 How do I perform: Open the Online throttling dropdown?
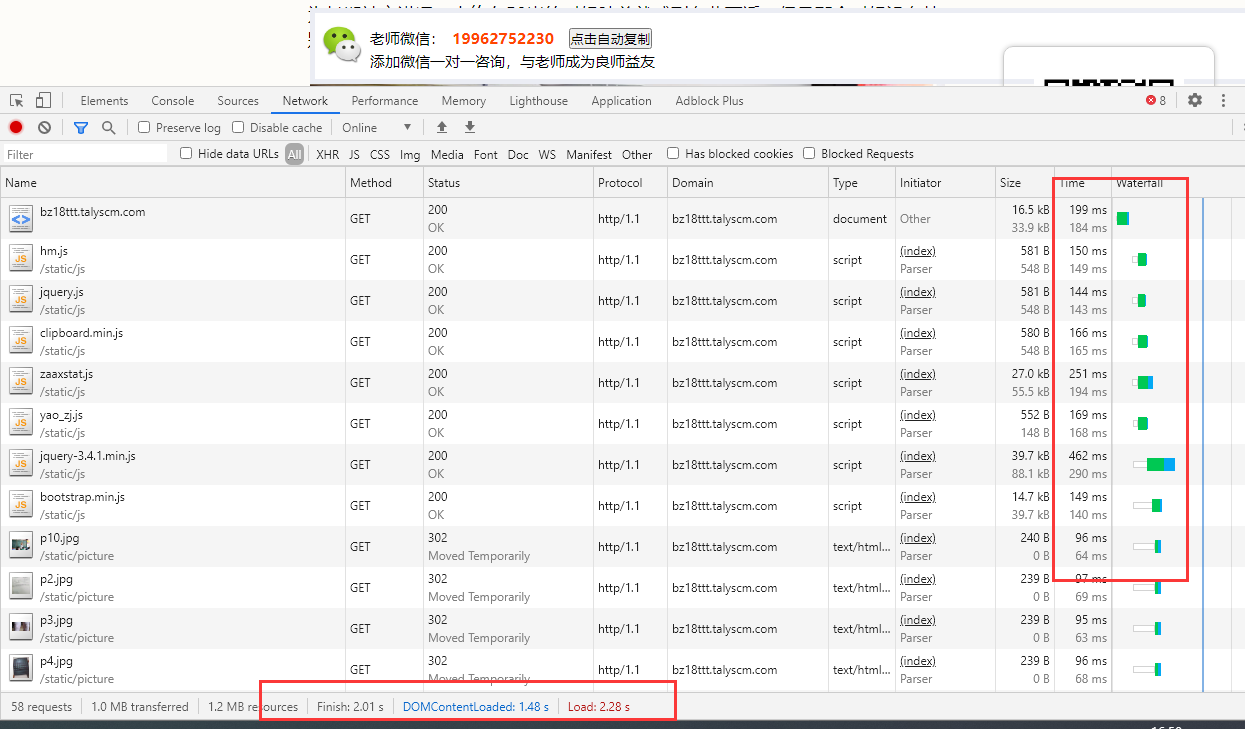[376, 128]
